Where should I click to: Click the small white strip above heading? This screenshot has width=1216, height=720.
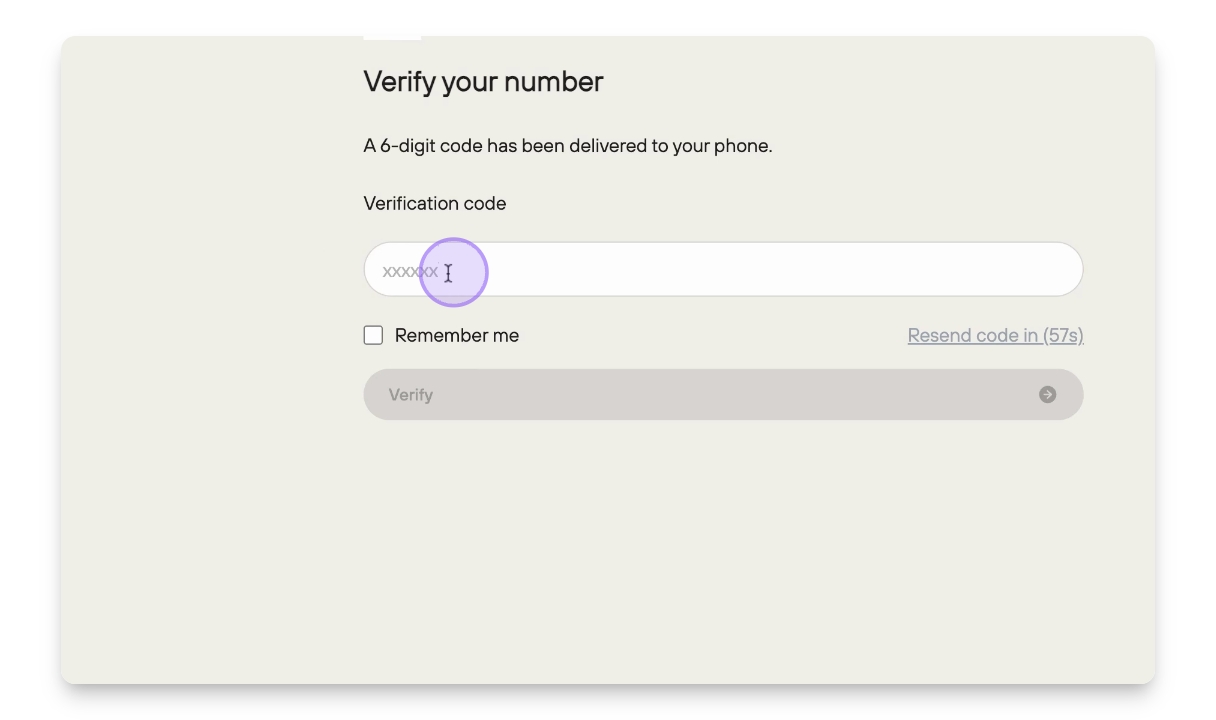[392, 38]
